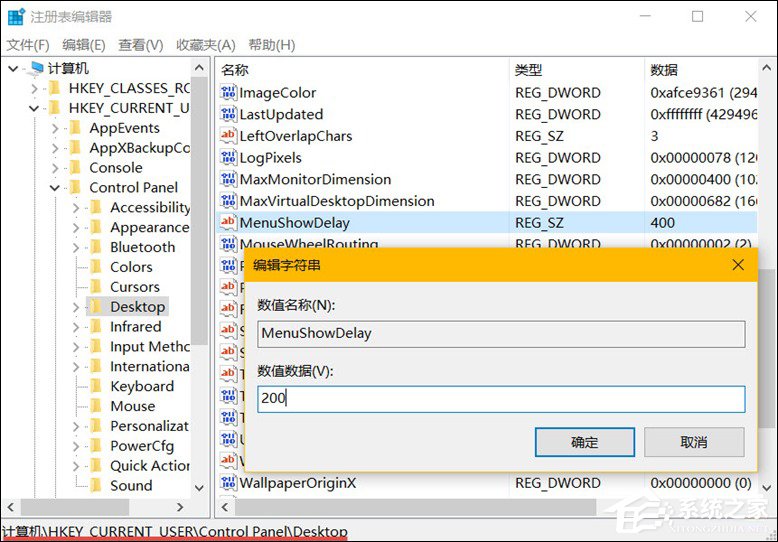Confirm with the 确定 button

[x=585, y=442]
